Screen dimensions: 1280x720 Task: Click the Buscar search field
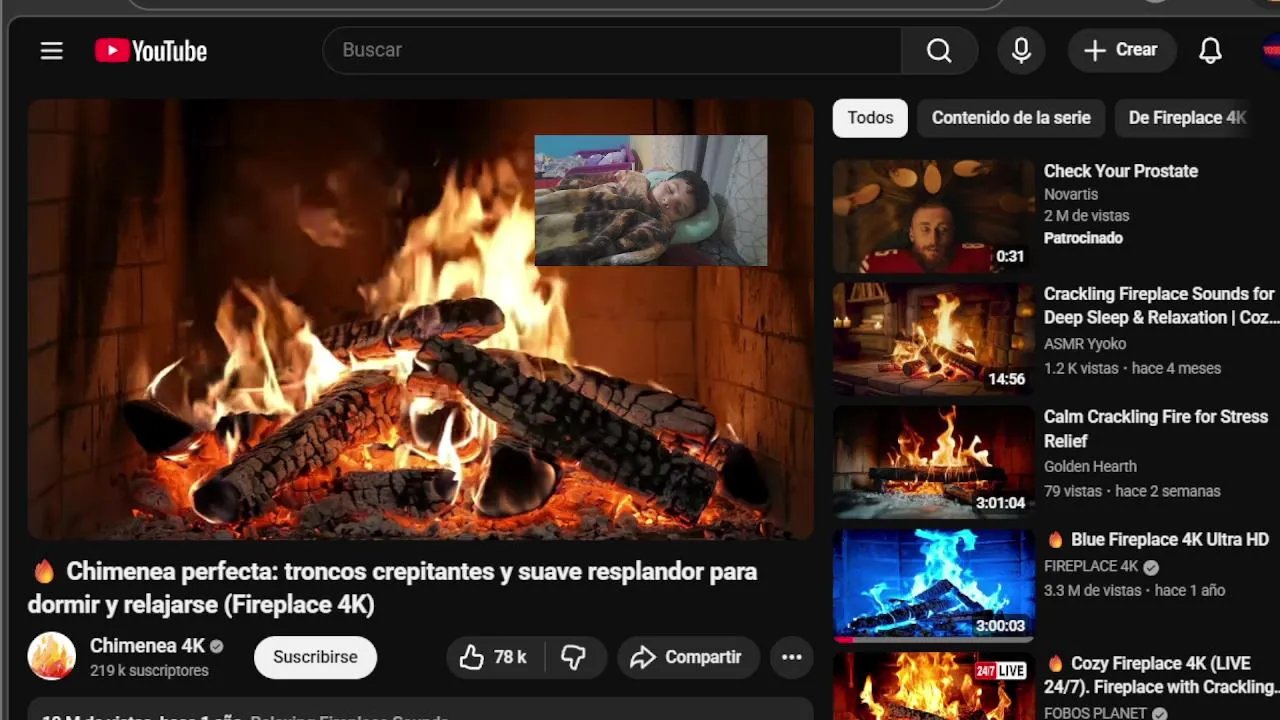point(612,50)
